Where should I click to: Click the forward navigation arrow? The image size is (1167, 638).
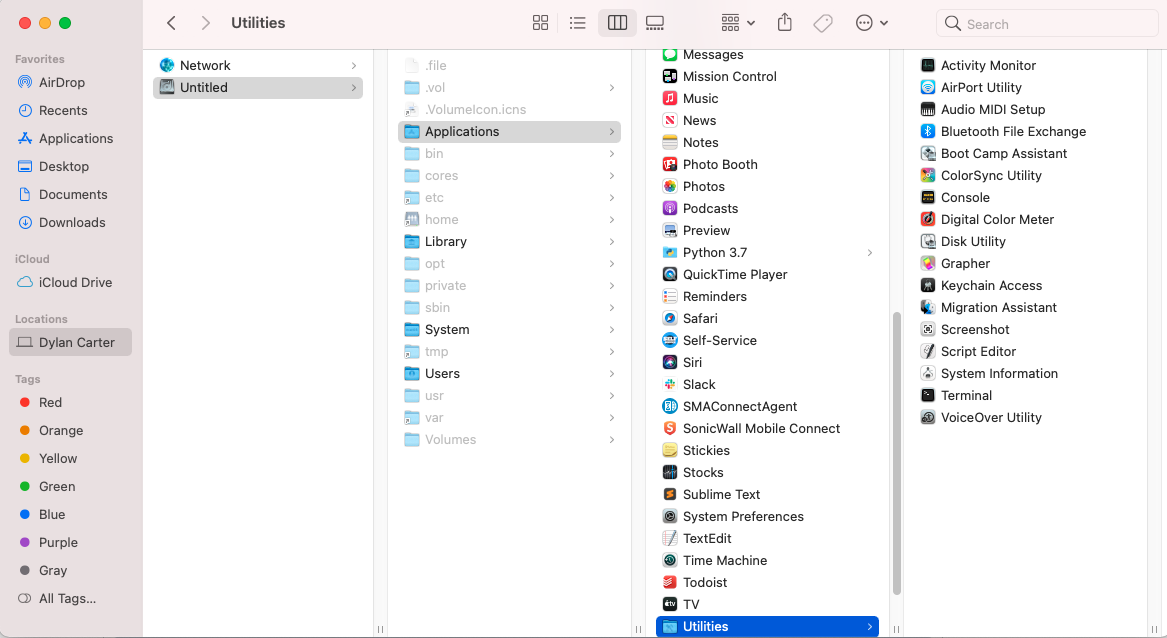click(x=205, y=22)
